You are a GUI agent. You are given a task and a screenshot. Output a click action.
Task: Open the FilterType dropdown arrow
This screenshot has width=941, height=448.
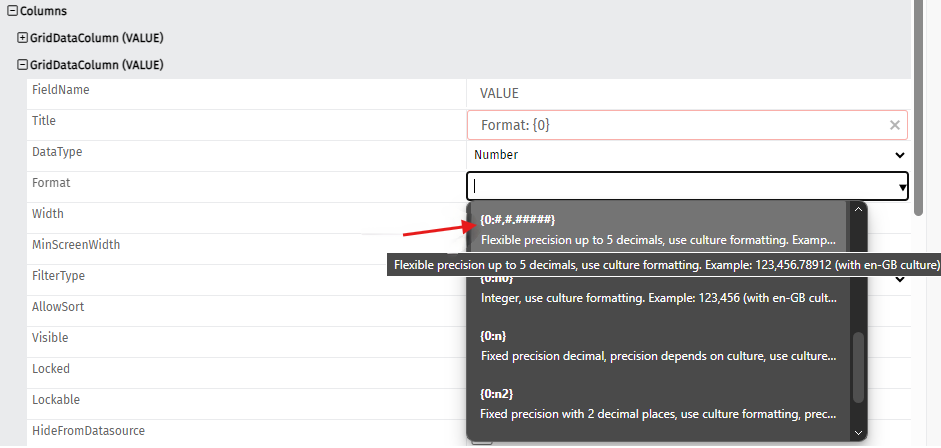click(900, 278)
